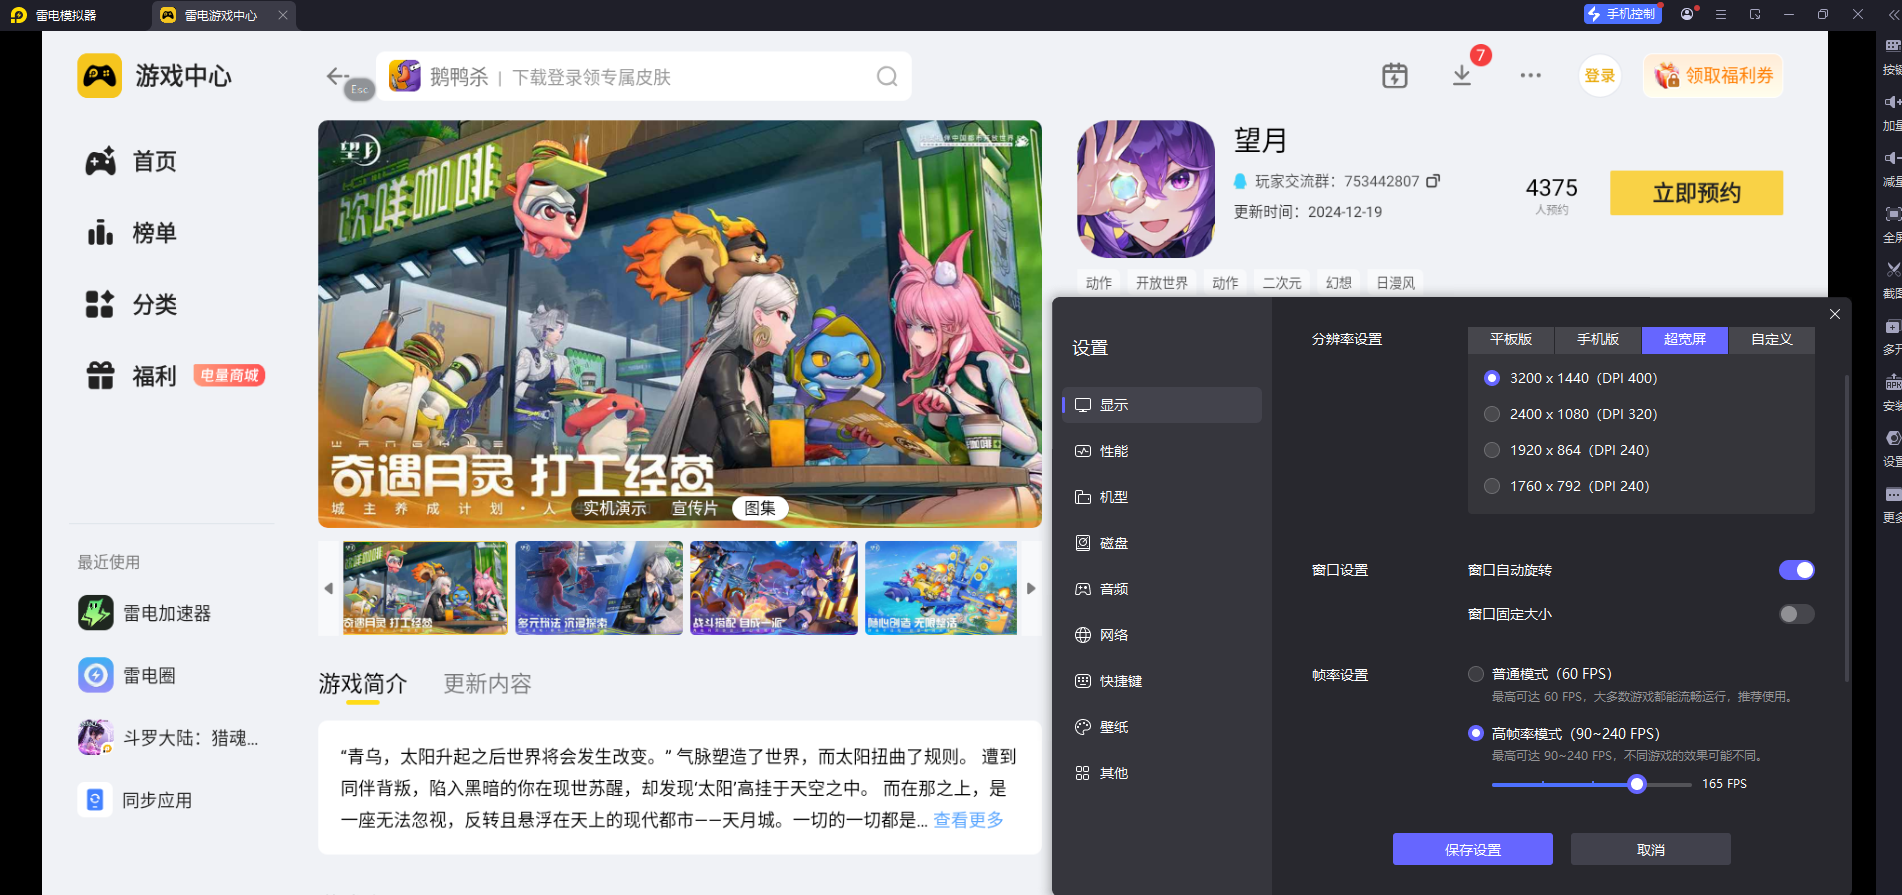The height and width of the screenshot is (895, 1902).
Task: Launch 雷电加速器 from recently used
Action: (x=145, y=613)
